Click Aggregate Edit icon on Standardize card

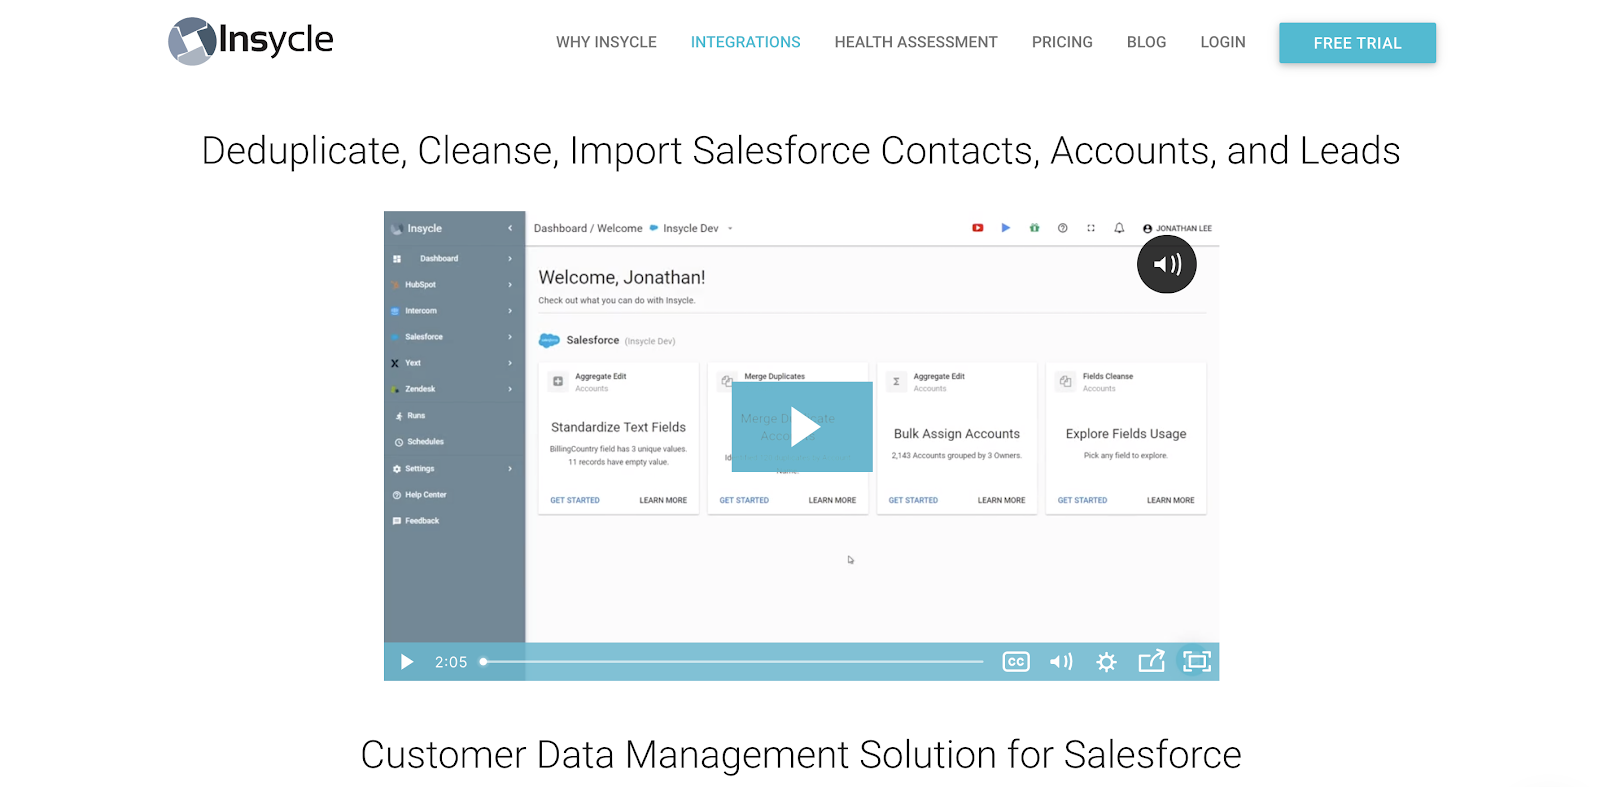[558, 381]
